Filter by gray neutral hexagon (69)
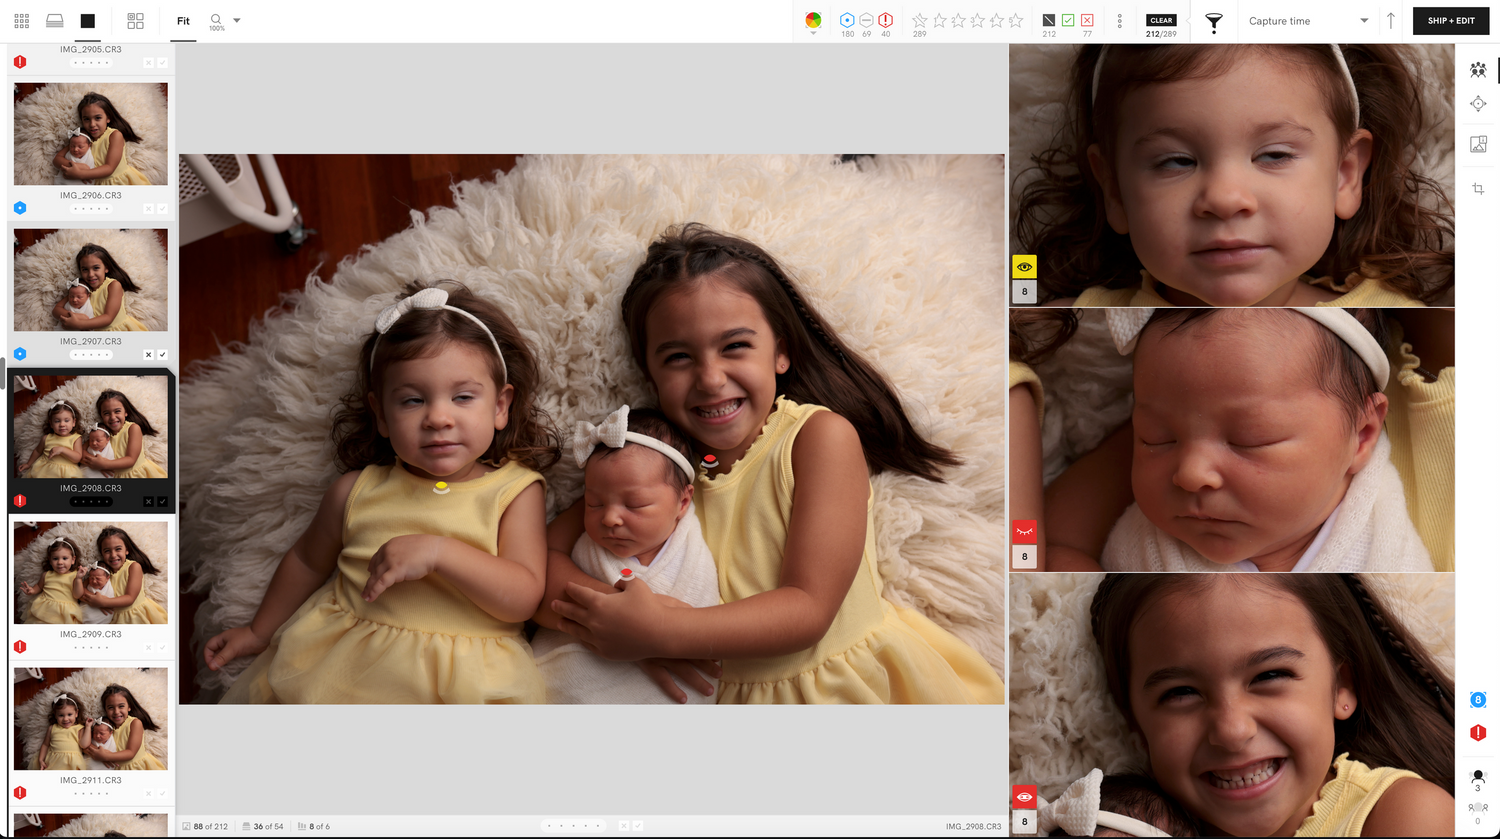This screenshot has height=839, width=1500. 866,20
